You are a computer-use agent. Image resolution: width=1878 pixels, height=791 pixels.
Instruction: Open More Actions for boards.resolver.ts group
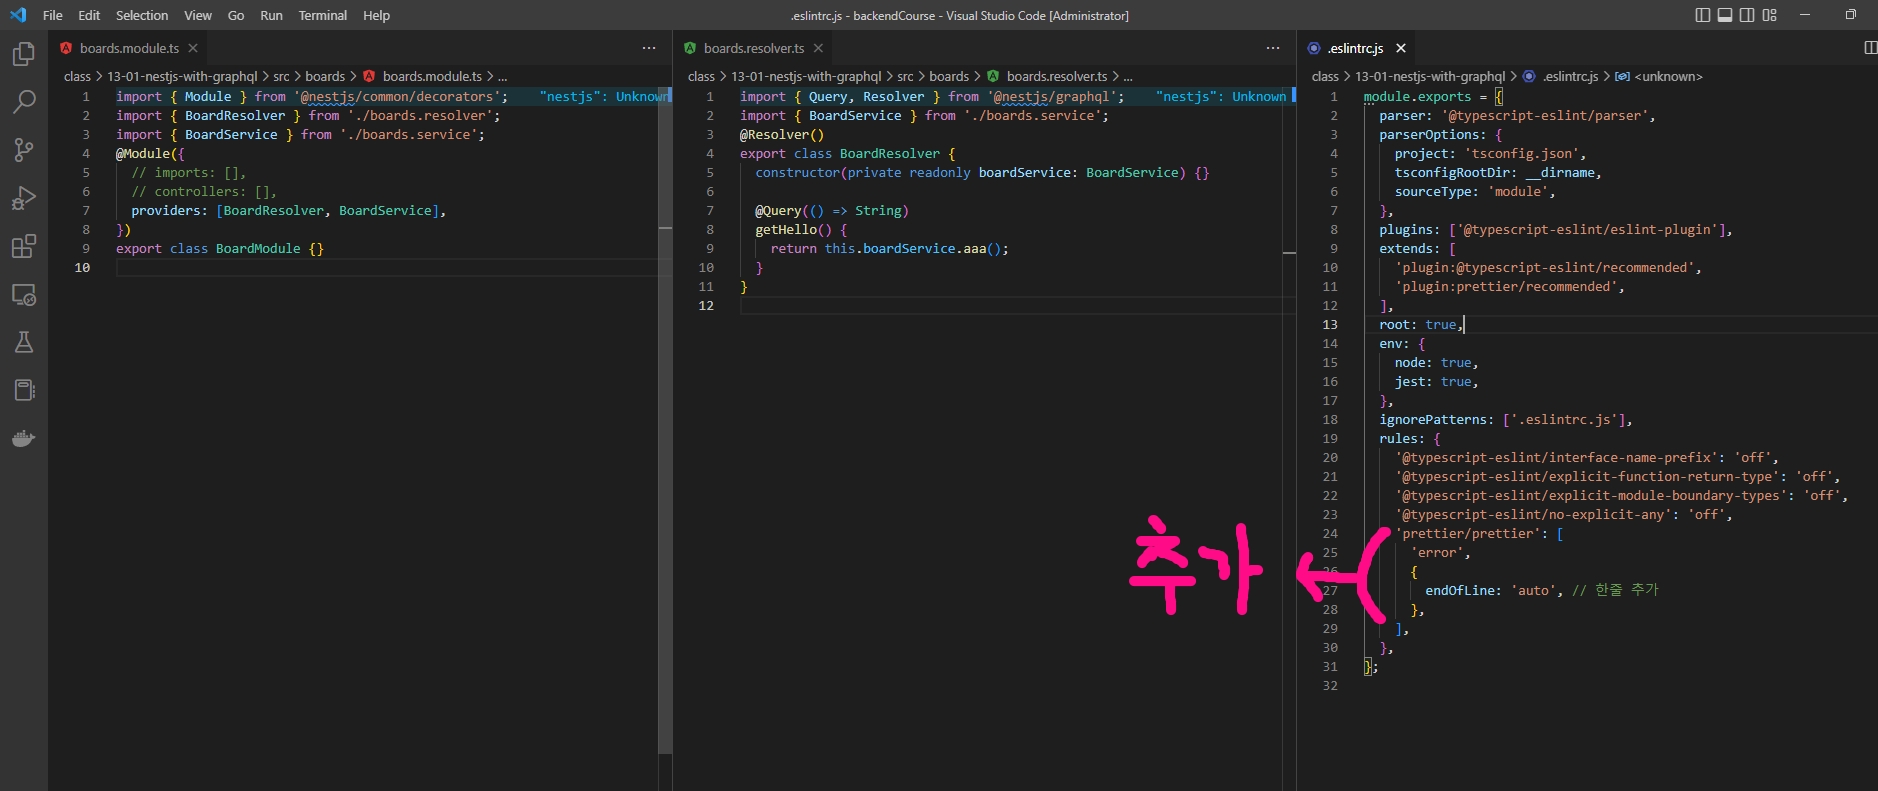[1273, 48]
